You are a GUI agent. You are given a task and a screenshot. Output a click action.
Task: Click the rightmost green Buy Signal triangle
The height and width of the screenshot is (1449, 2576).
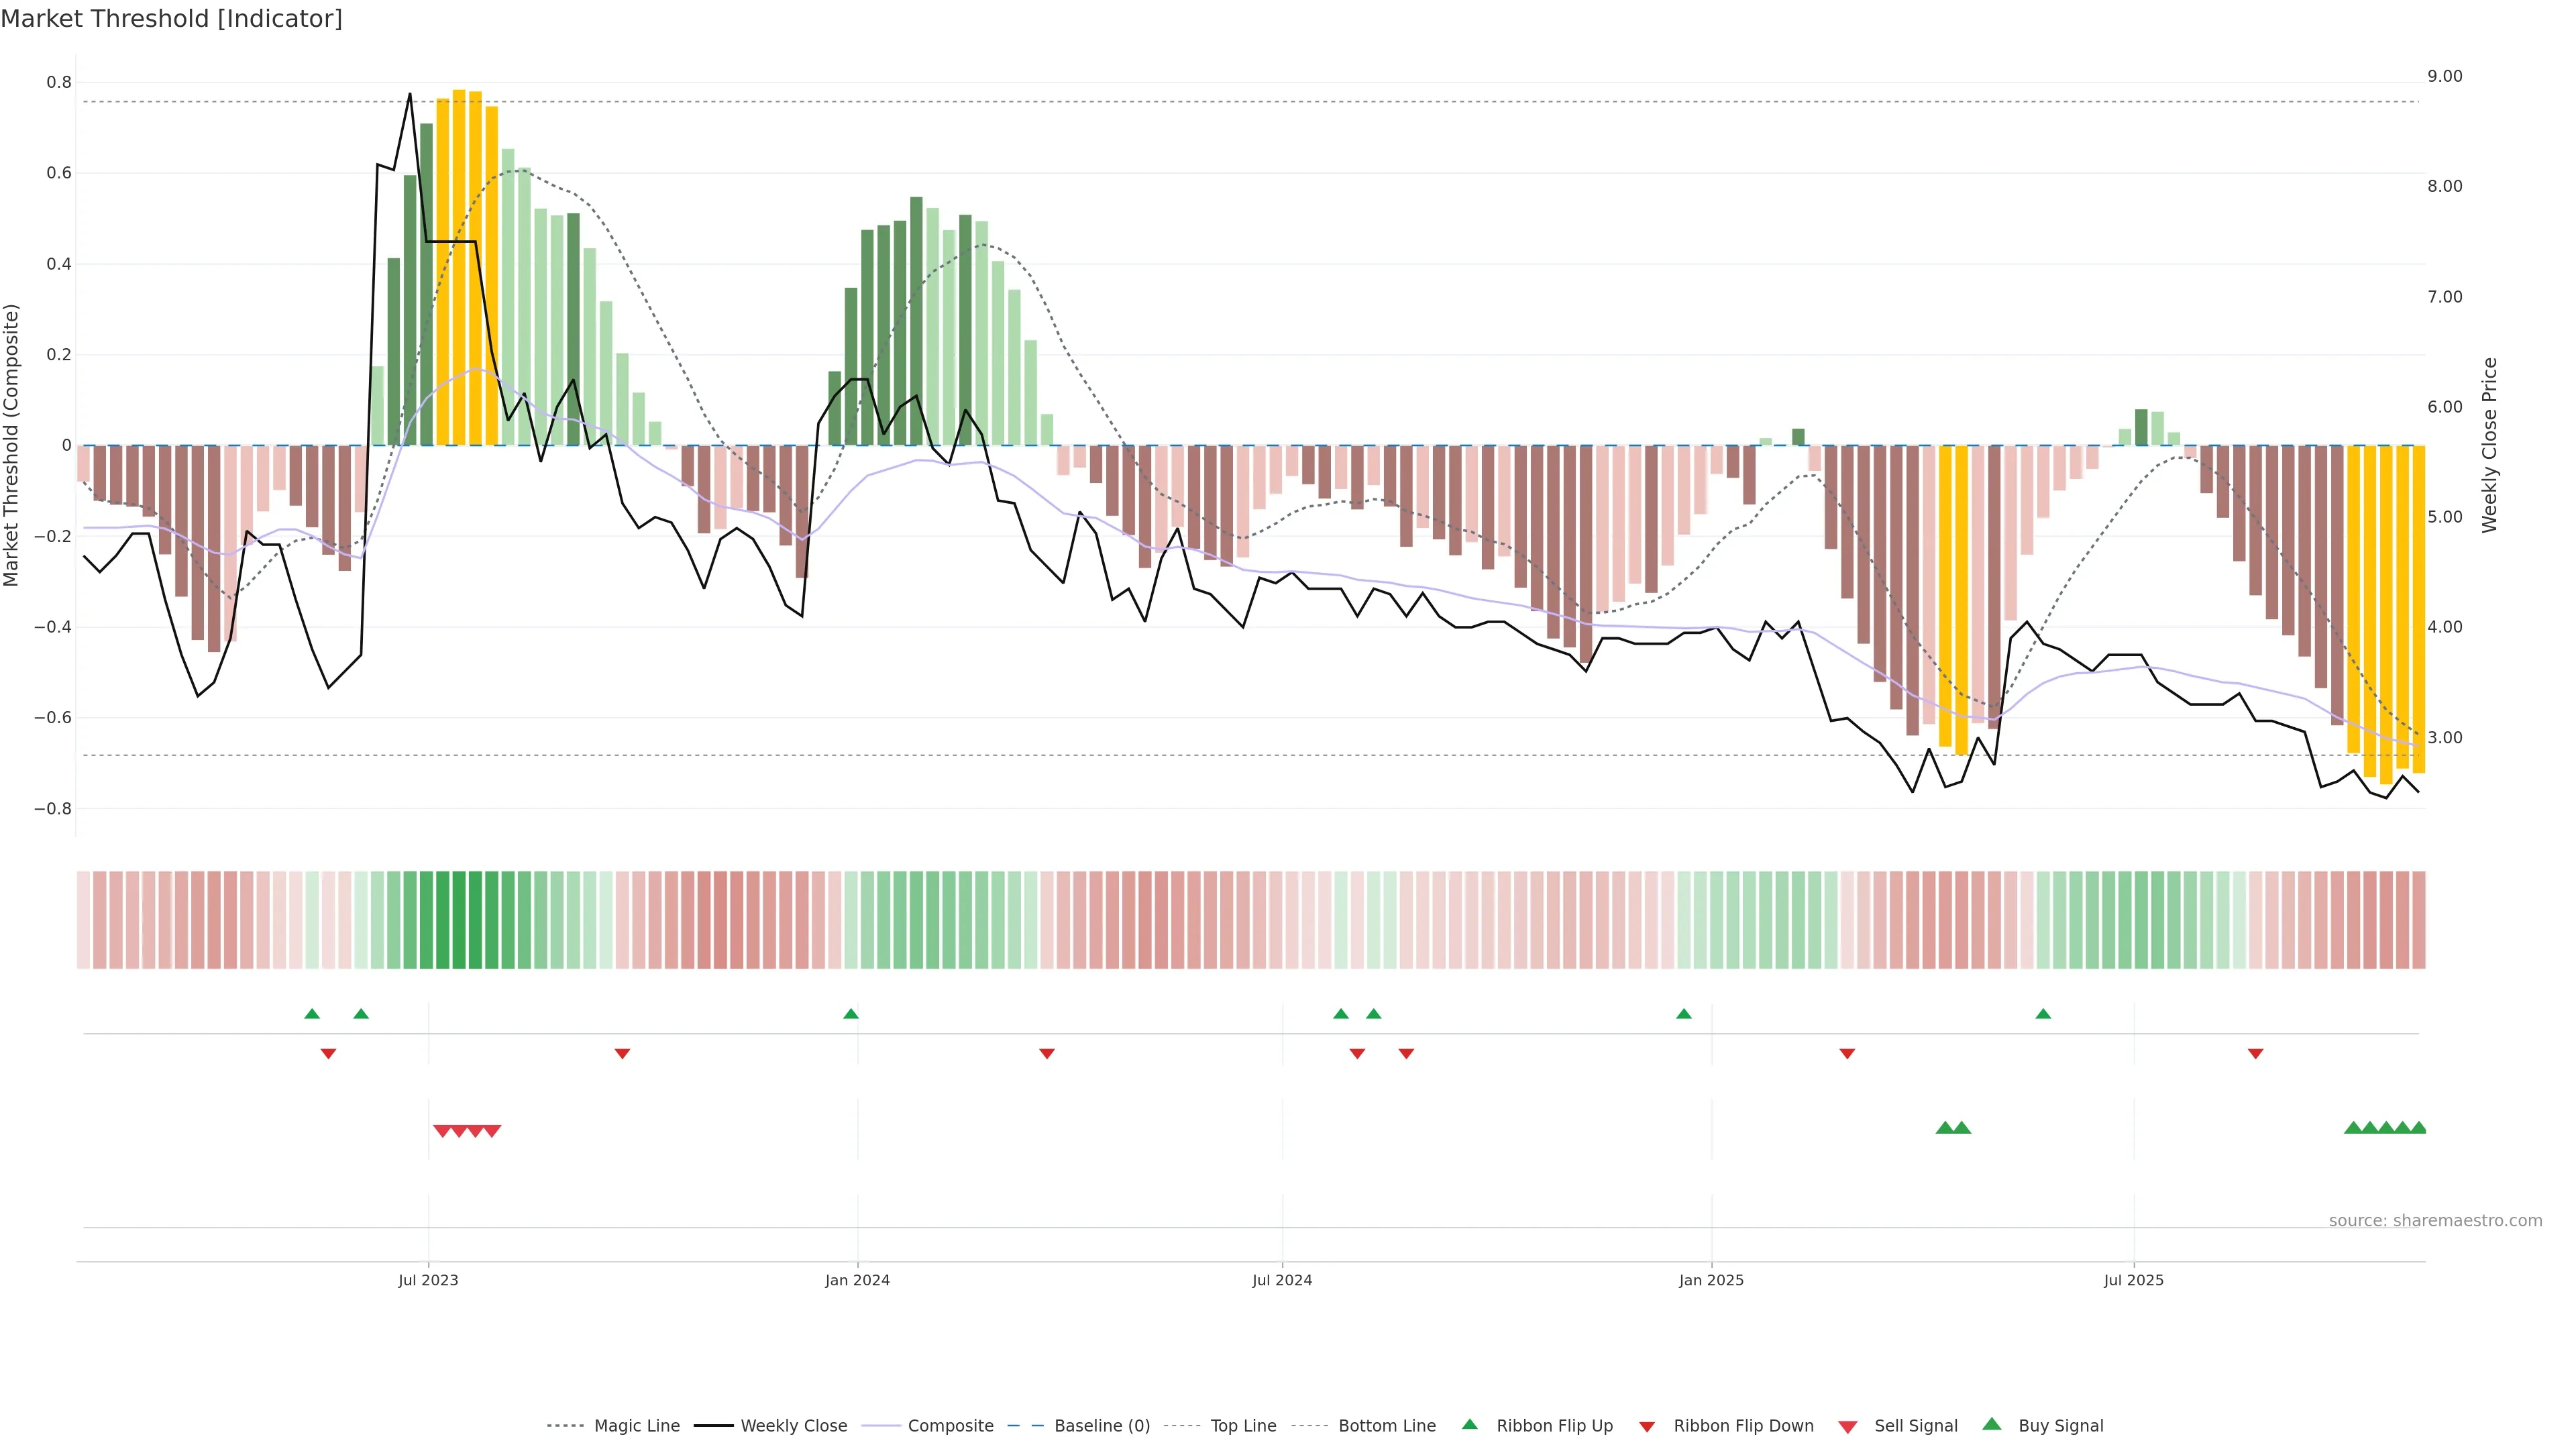[2418, 1128]
